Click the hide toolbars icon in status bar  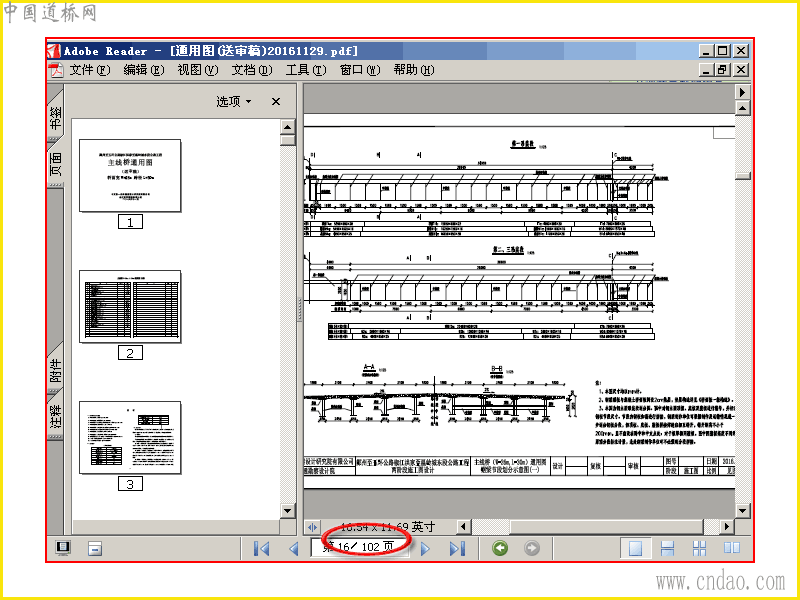95,548
